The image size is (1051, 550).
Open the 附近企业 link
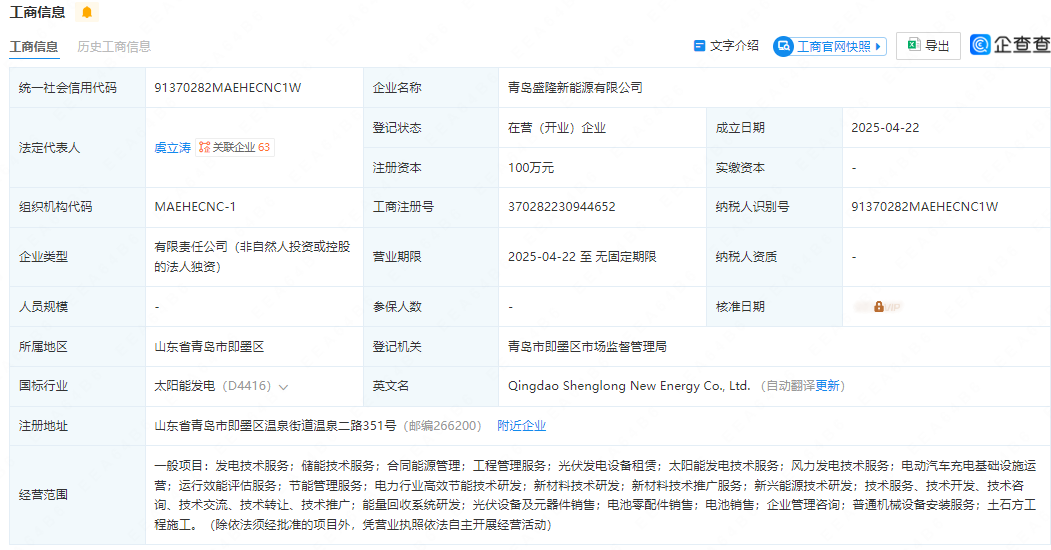(x=521, y=426)
